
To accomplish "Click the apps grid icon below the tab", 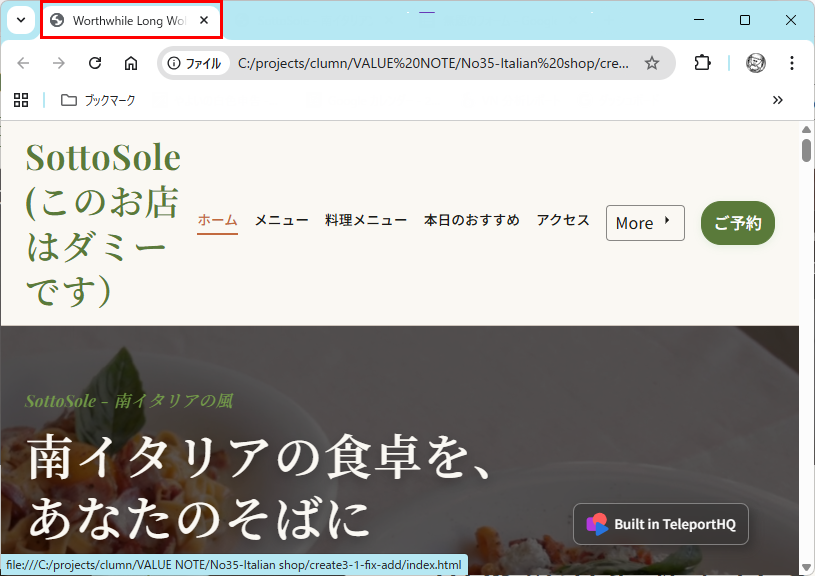I will pyautogui.click(x=21, y=100).
